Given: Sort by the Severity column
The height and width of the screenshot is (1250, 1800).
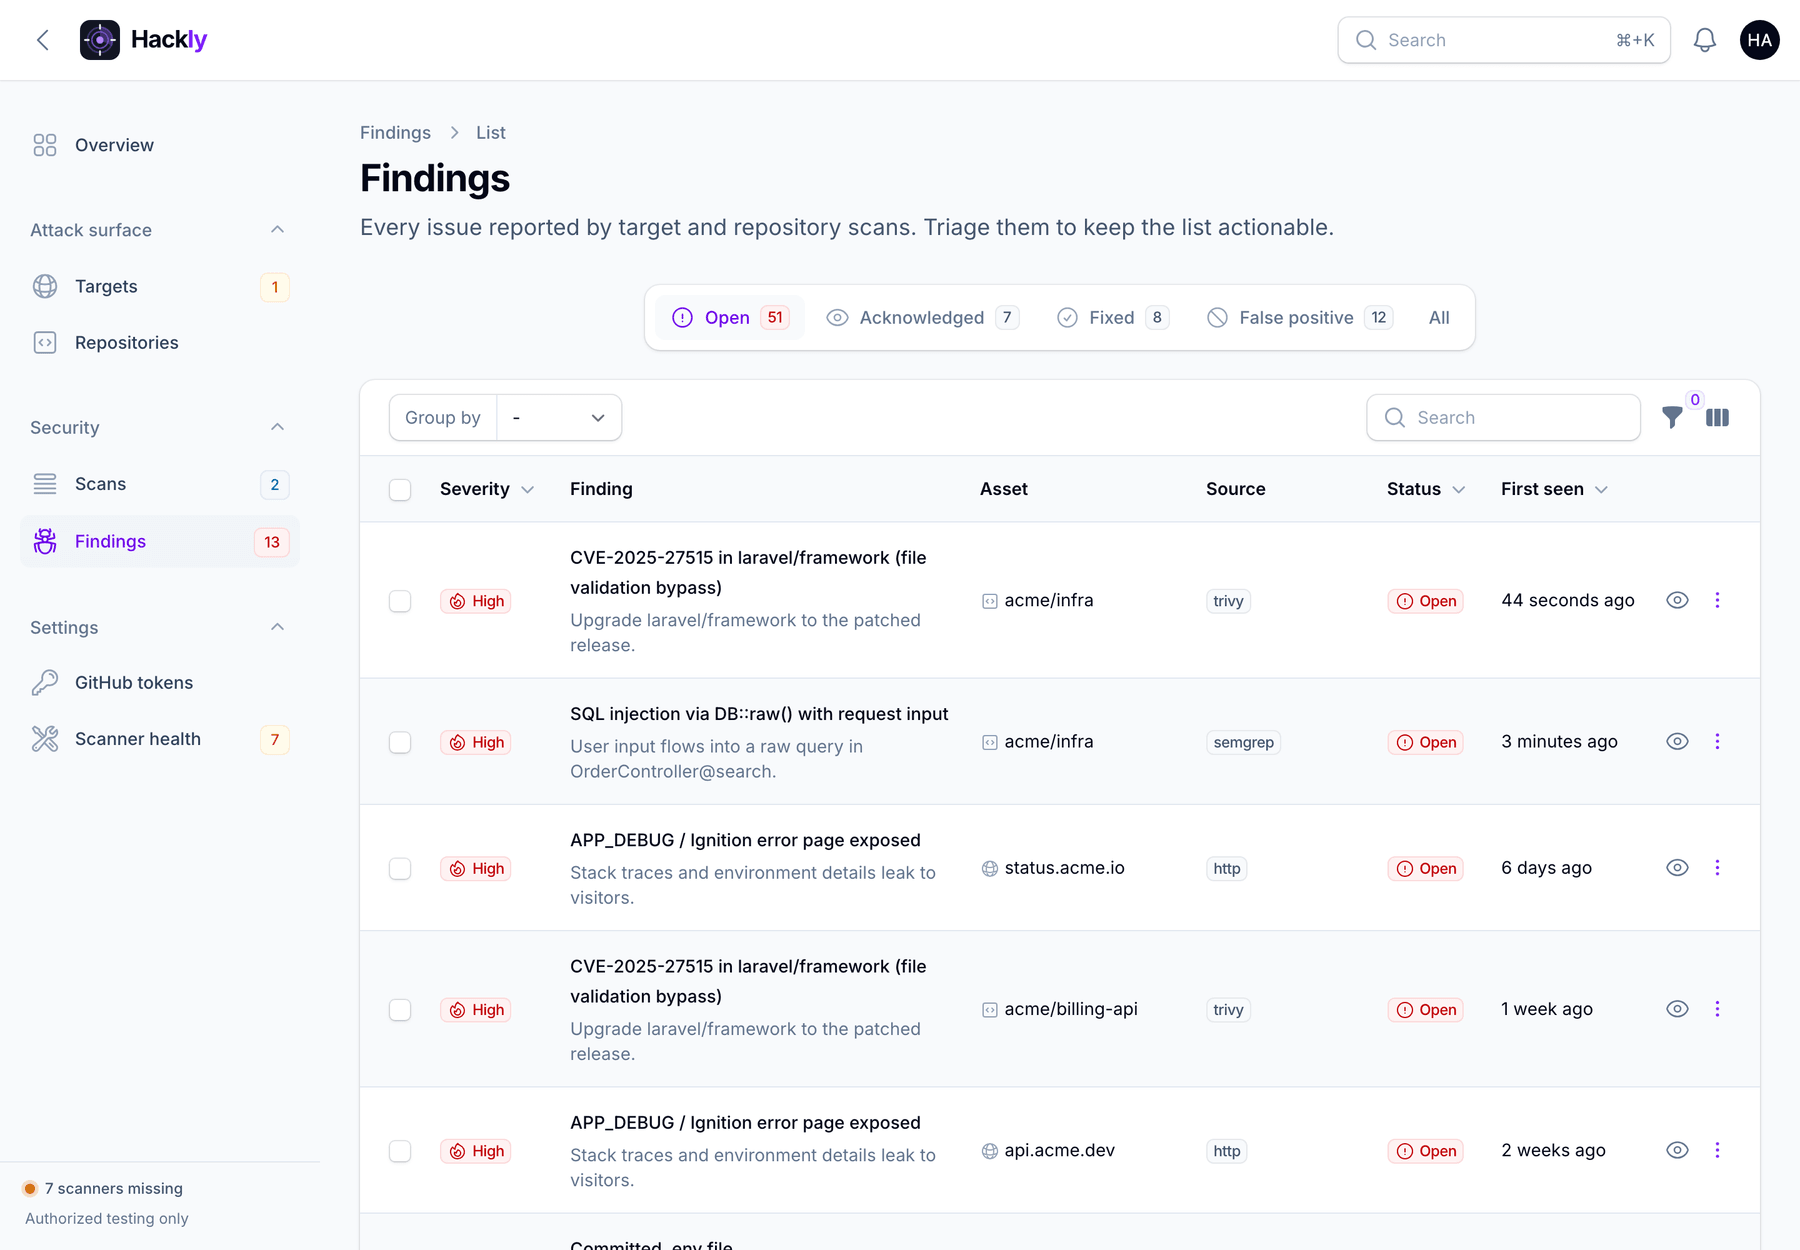Looking at the screenshot, I should (x=487, y=489).
